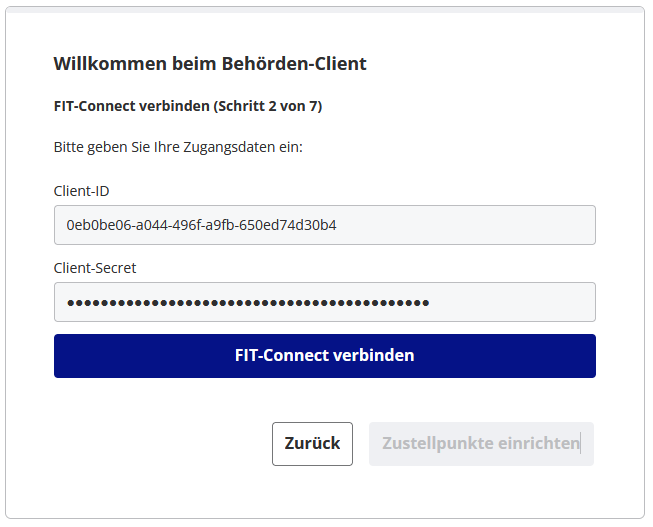
Task: Focus the Client-ID input field
Action: 324,225
